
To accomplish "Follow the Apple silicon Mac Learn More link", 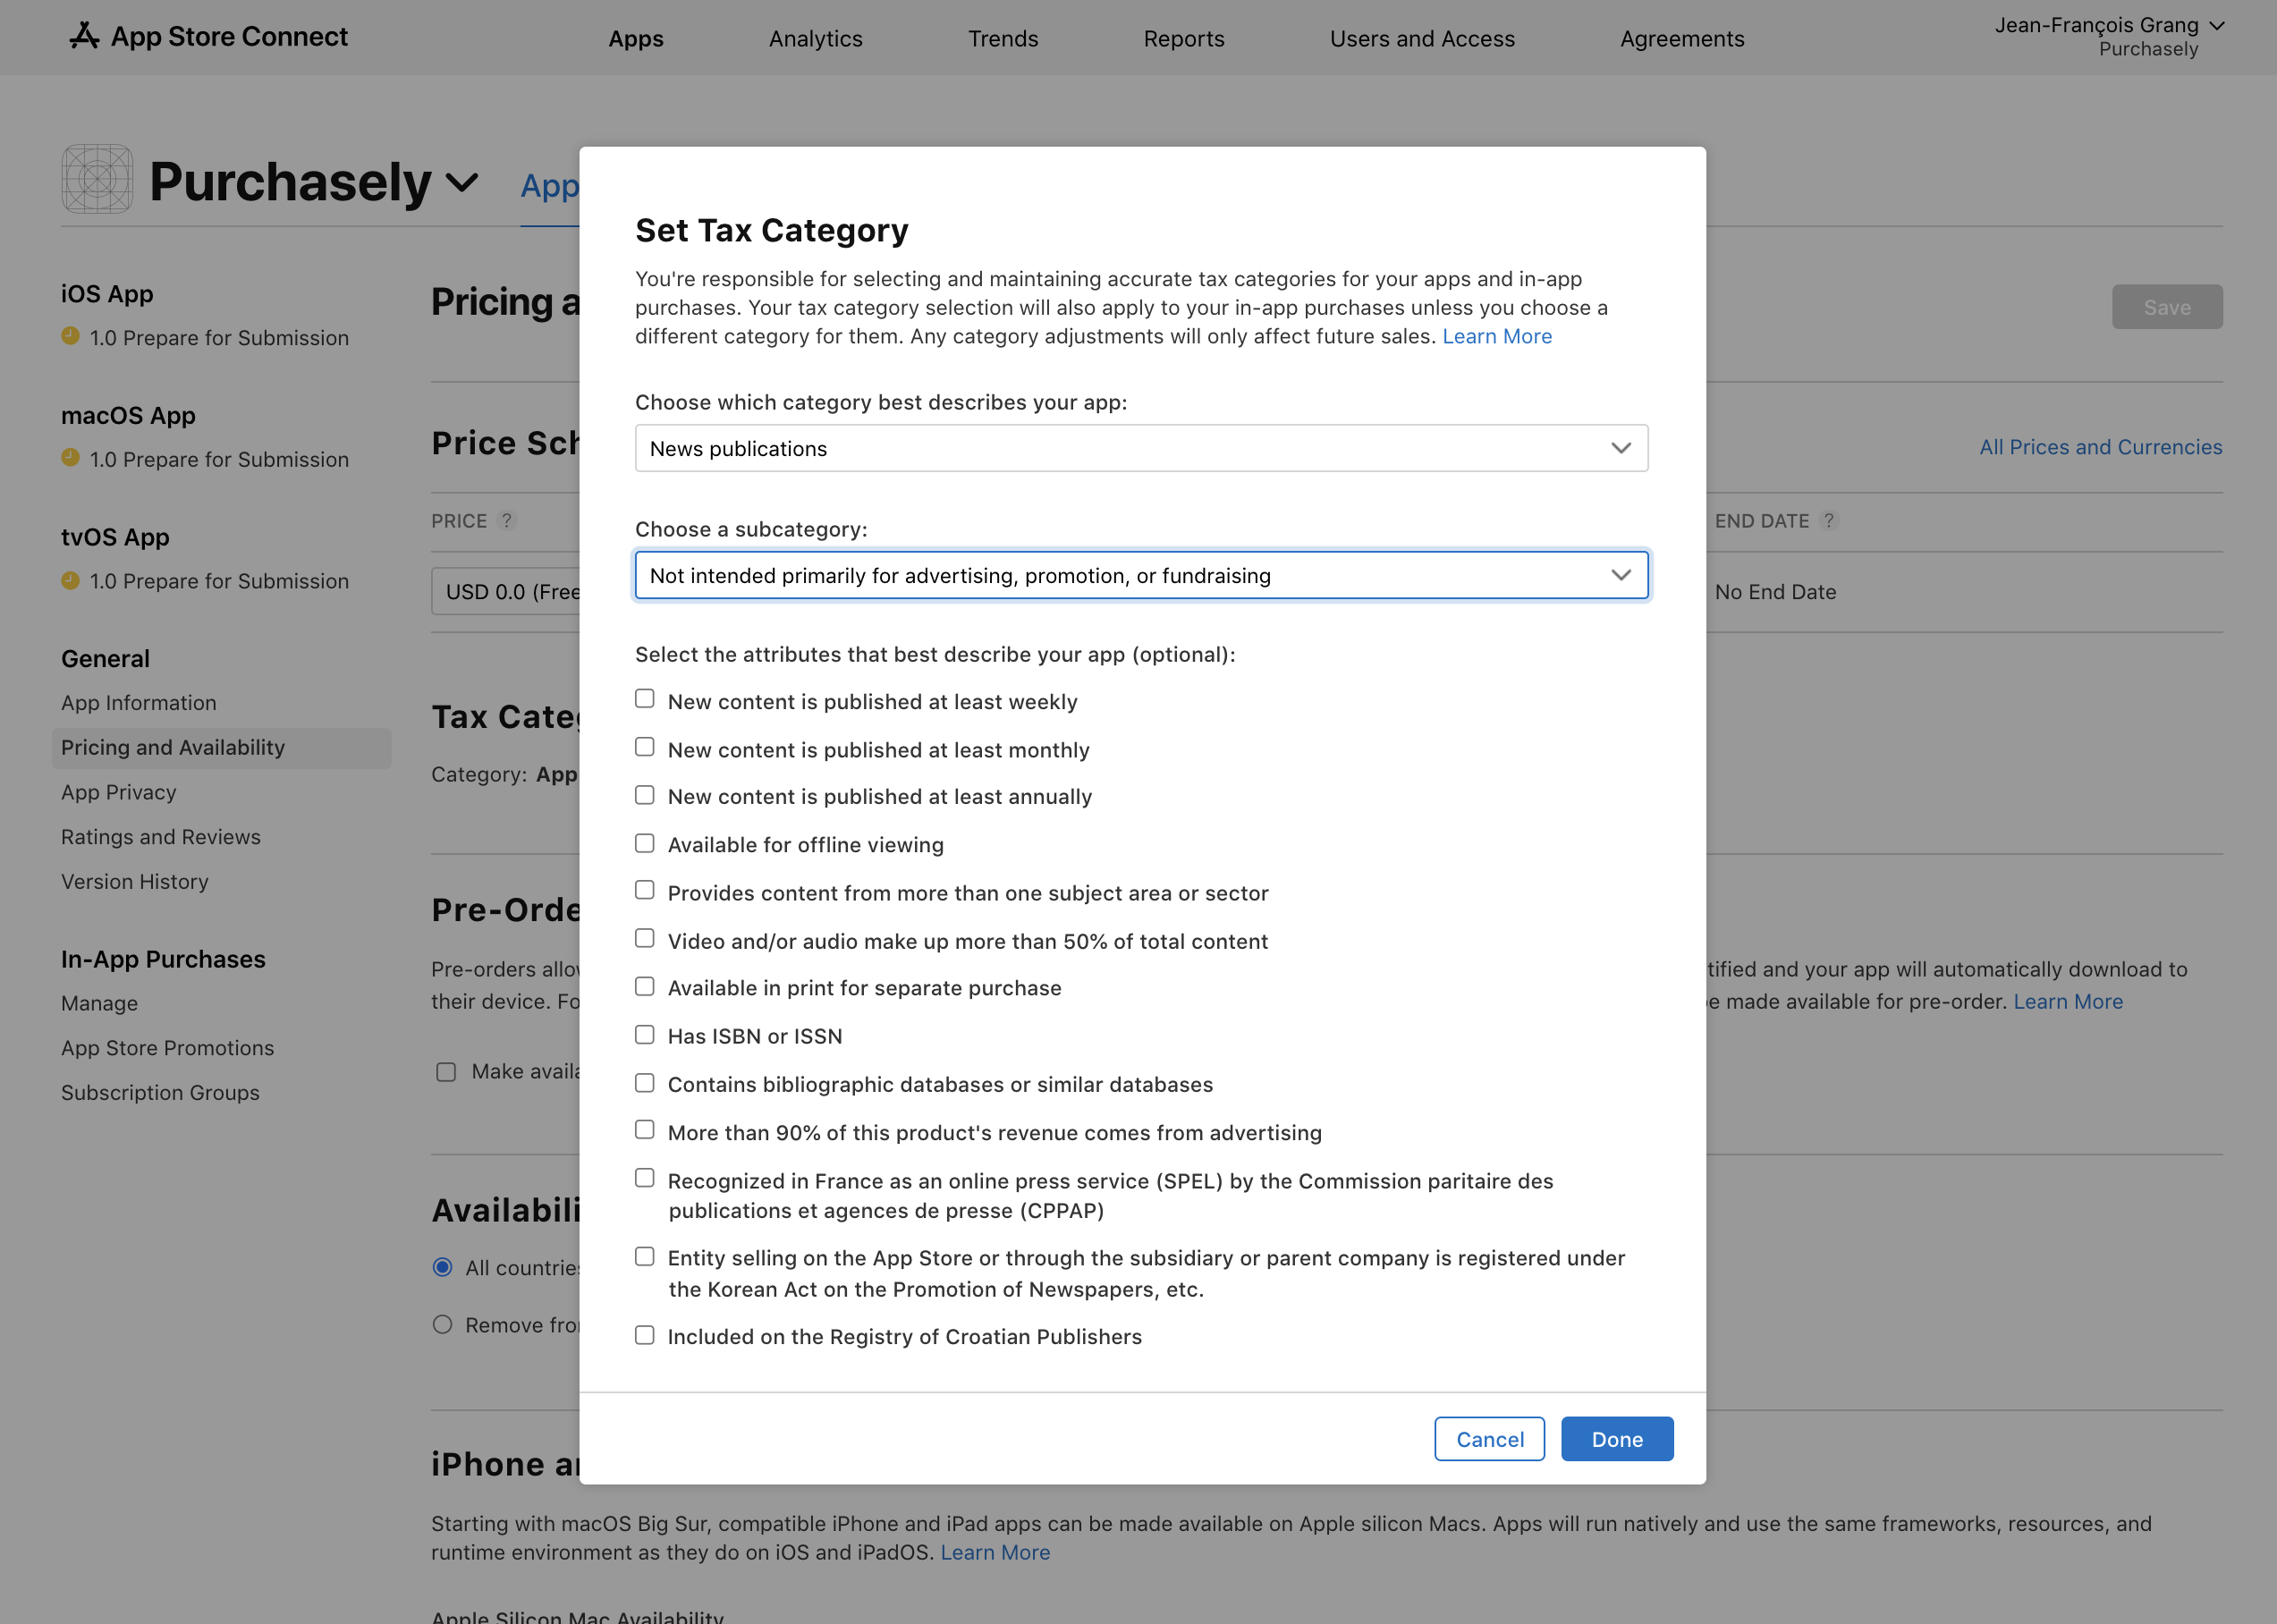I will 995,1552.
